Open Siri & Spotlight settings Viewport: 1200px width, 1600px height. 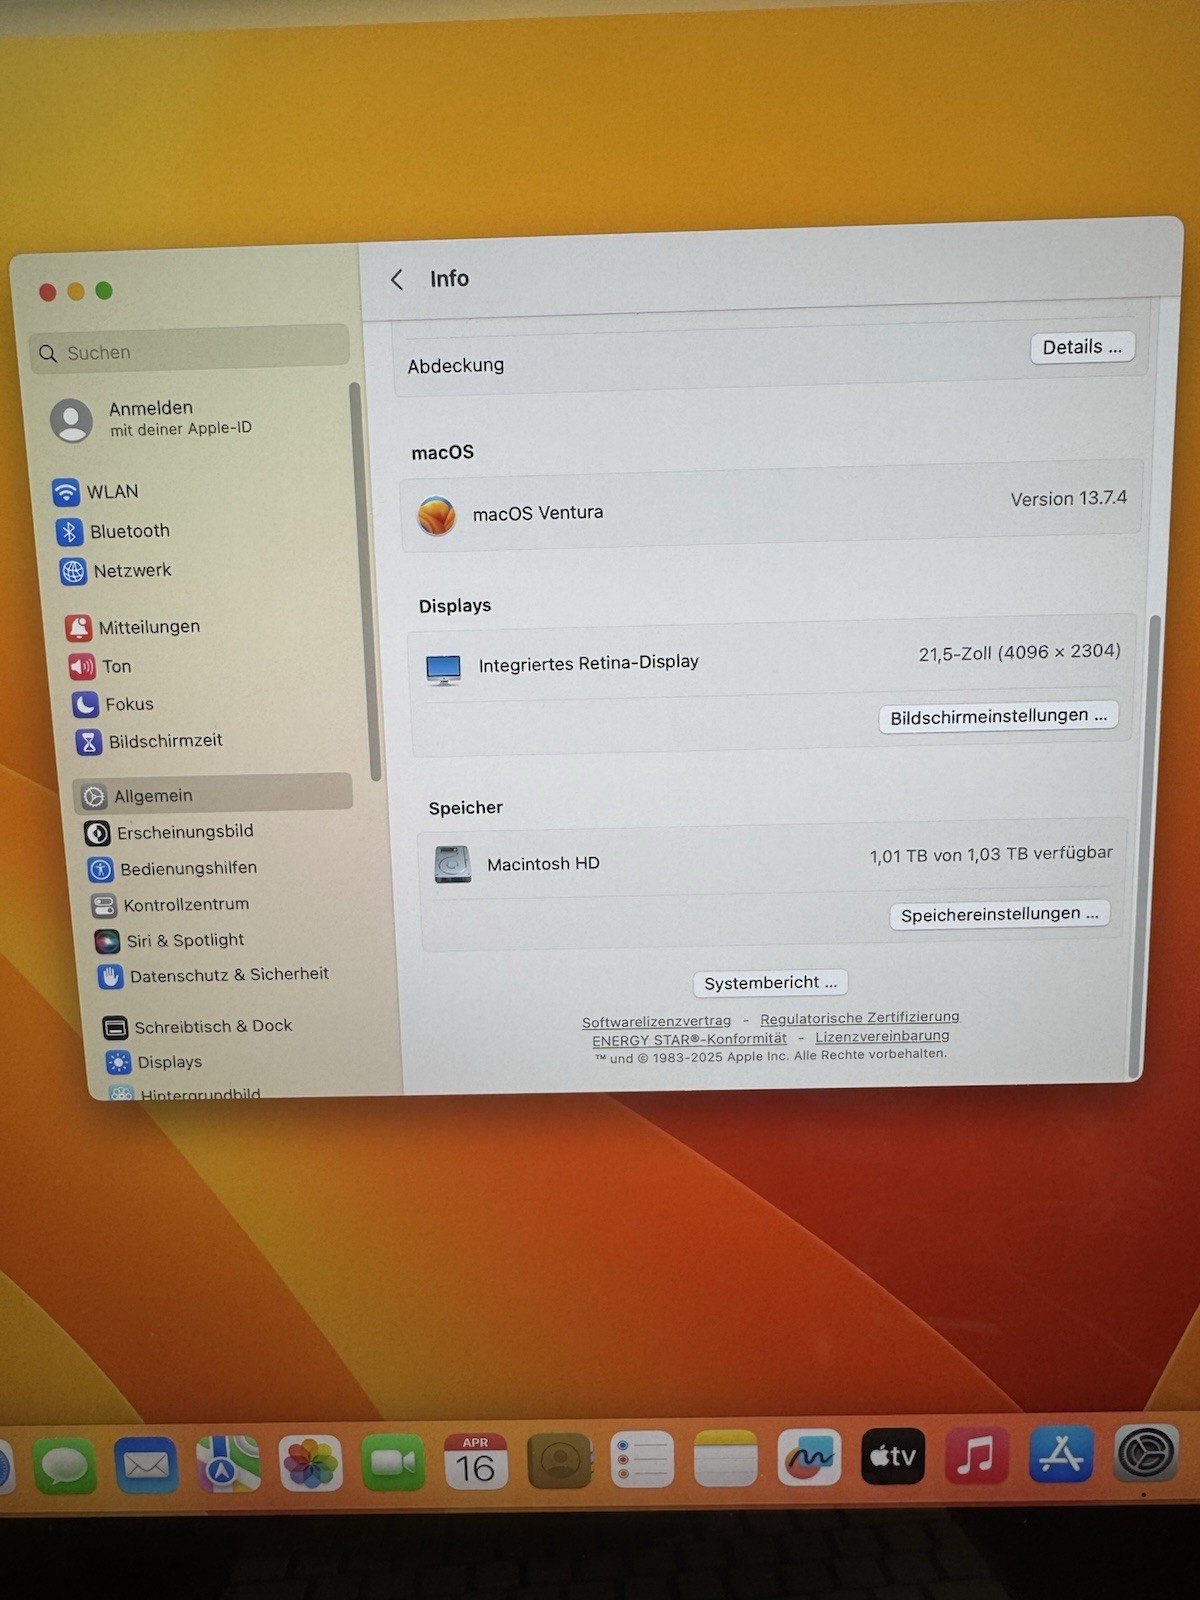[x=169, y=940]
